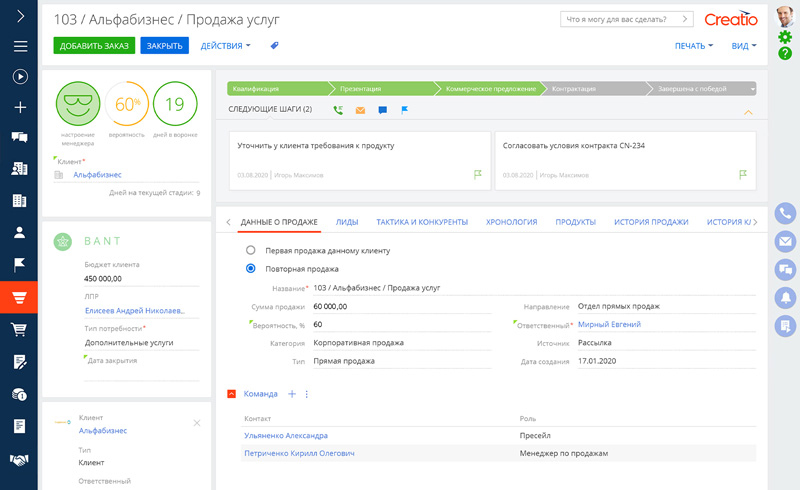800x490 pixels.
Task: Open the phone call panel on right
Action: tap(785, 213)
